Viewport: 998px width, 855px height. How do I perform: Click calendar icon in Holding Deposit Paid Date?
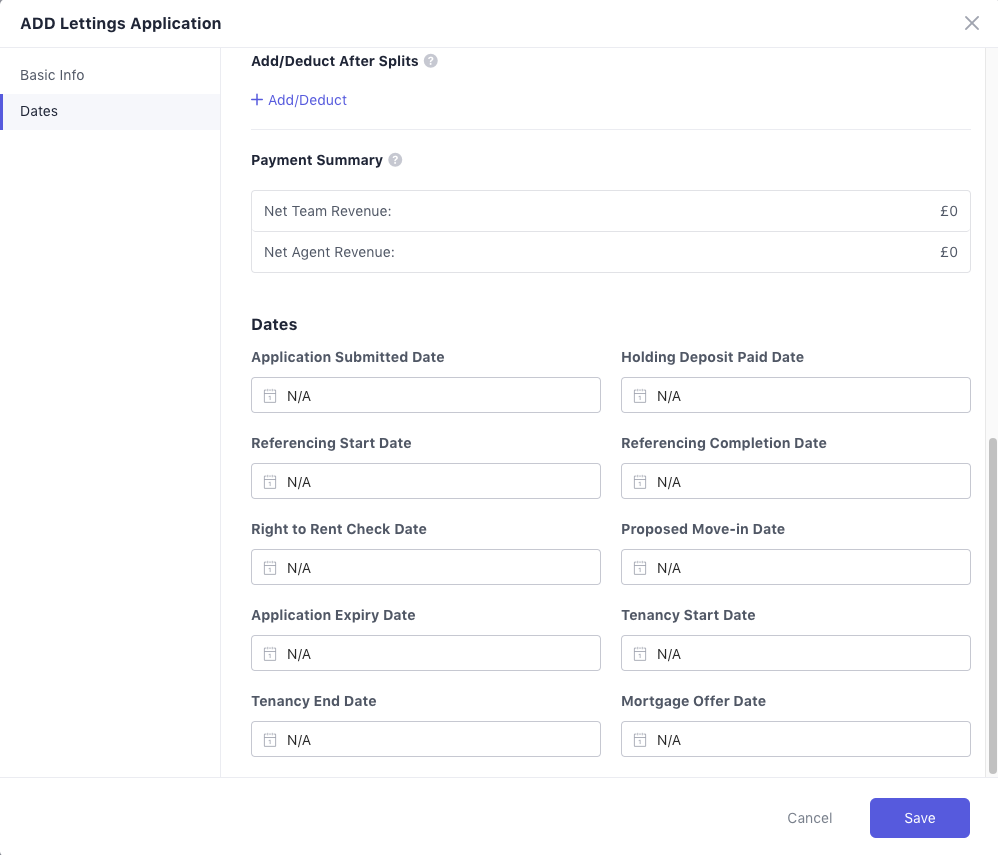pos(640,396)
